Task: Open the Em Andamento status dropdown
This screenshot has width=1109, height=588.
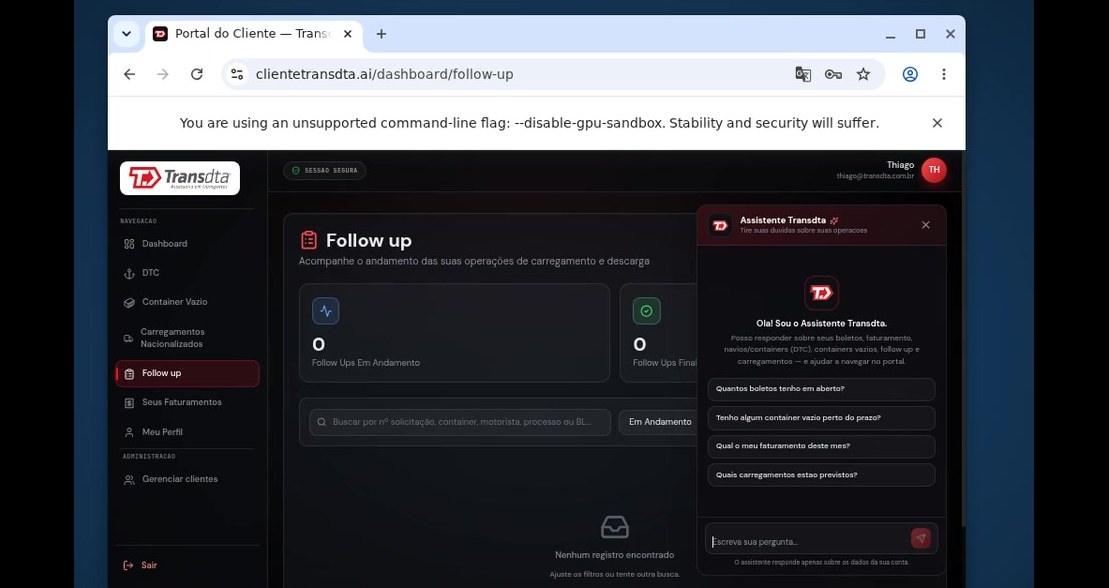Action: click(x=660, y=422)
